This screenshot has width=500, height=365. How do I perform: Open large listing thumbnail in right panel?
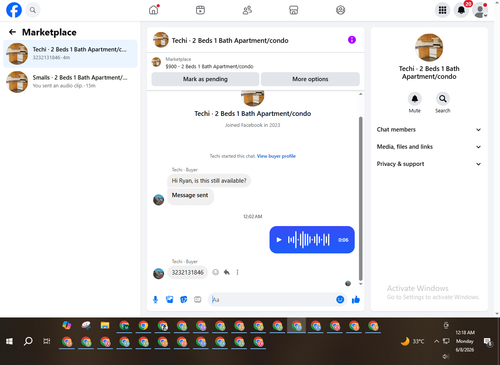(x=429, y=47)
